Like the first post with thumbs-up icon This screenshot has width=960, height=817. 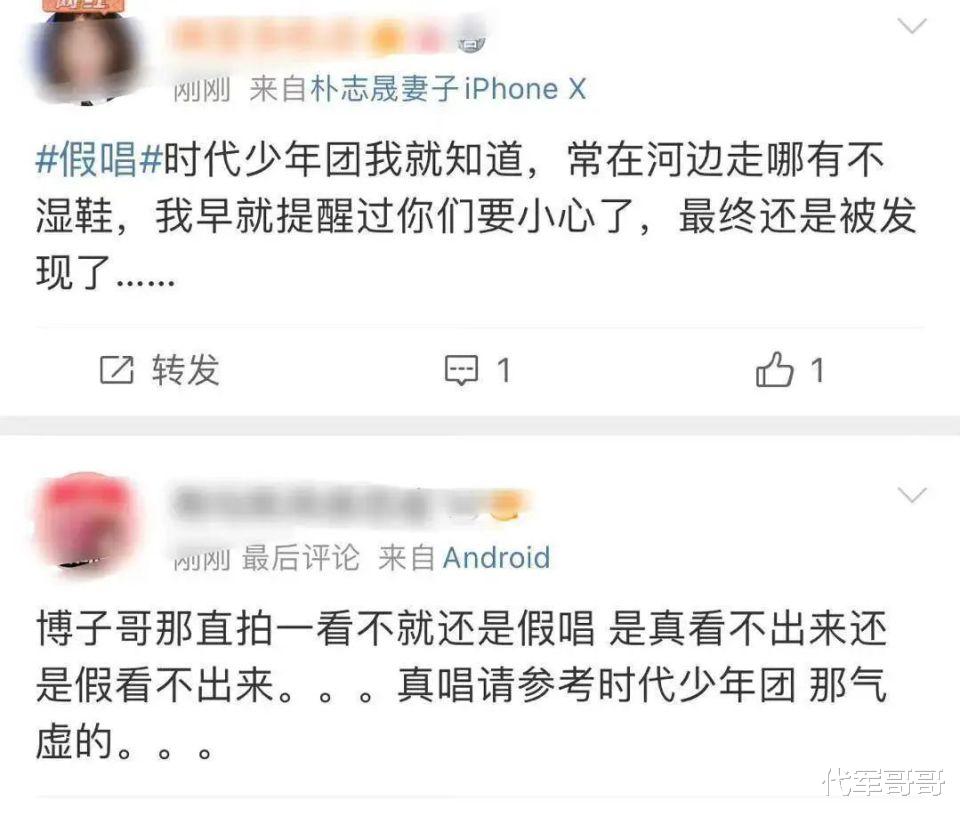(774, 369)
